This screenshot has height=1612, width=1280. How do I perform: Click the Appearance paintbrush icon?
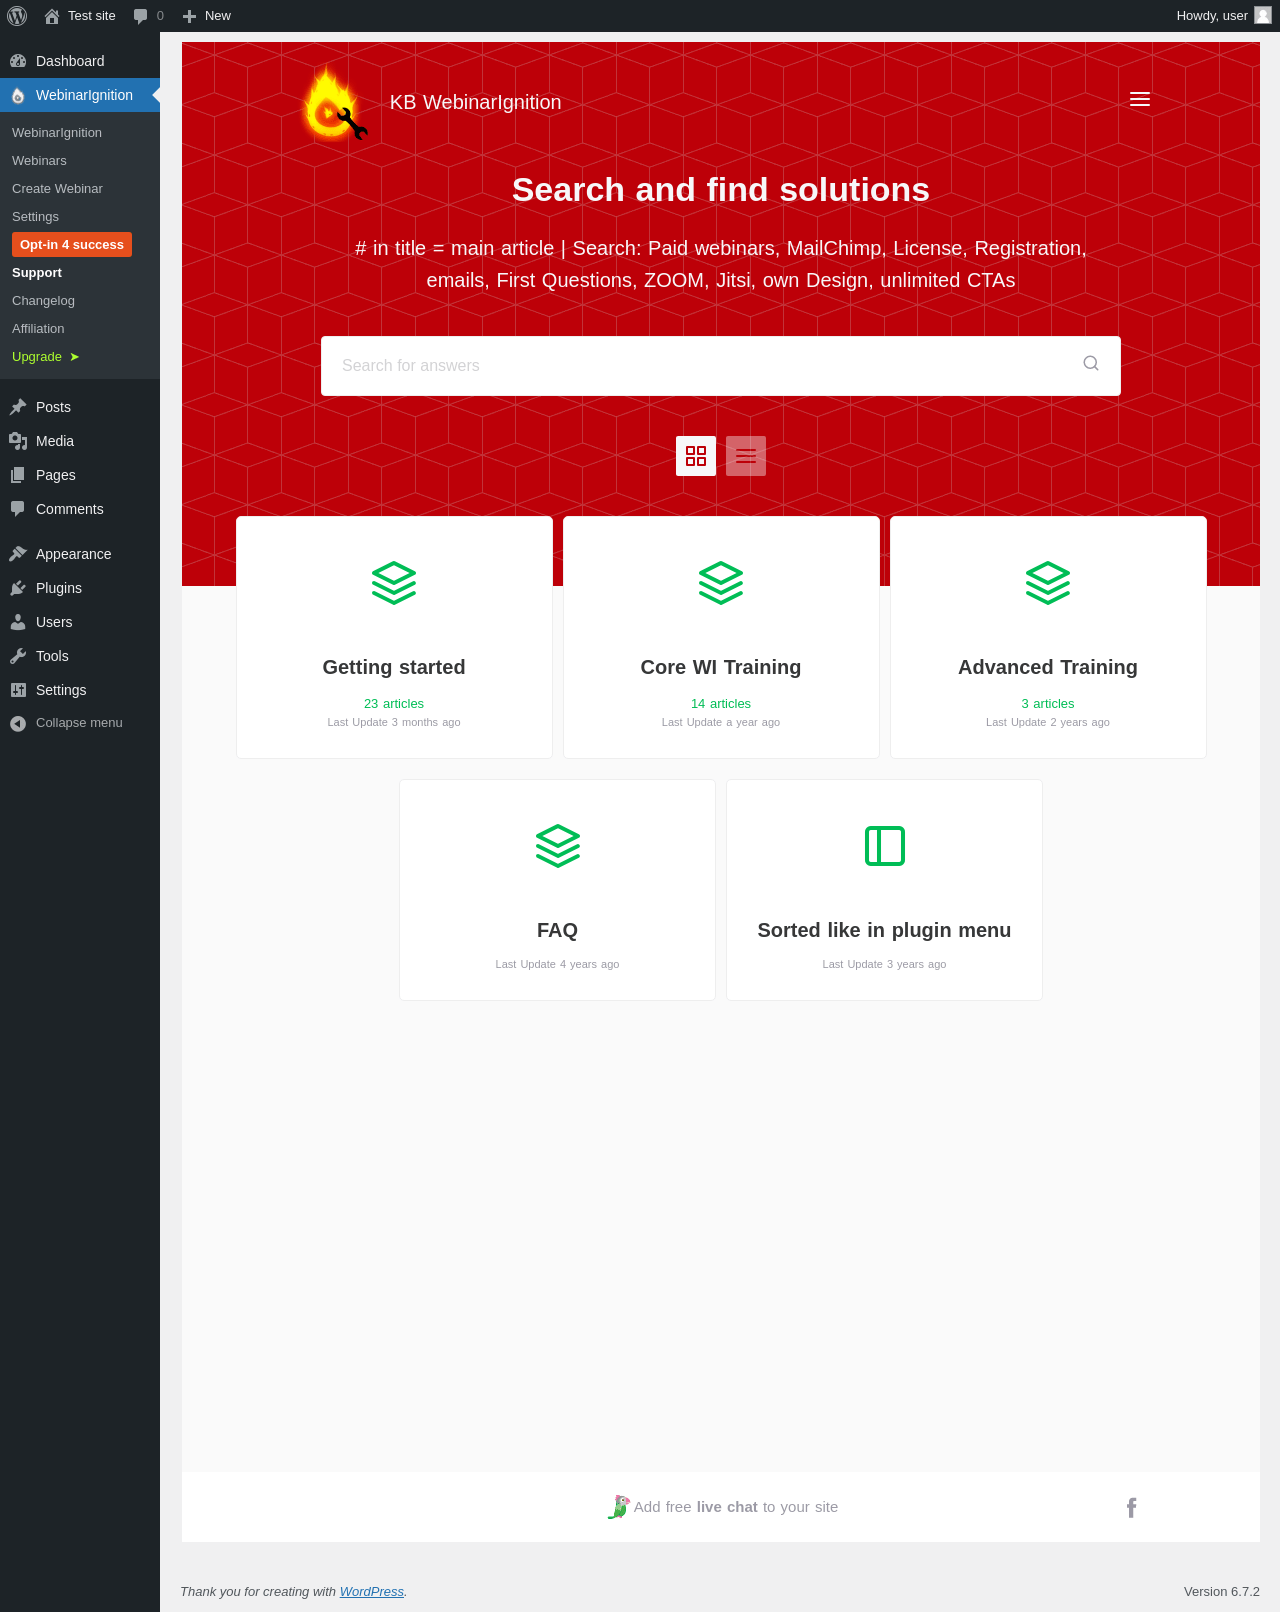coord(18,554)
